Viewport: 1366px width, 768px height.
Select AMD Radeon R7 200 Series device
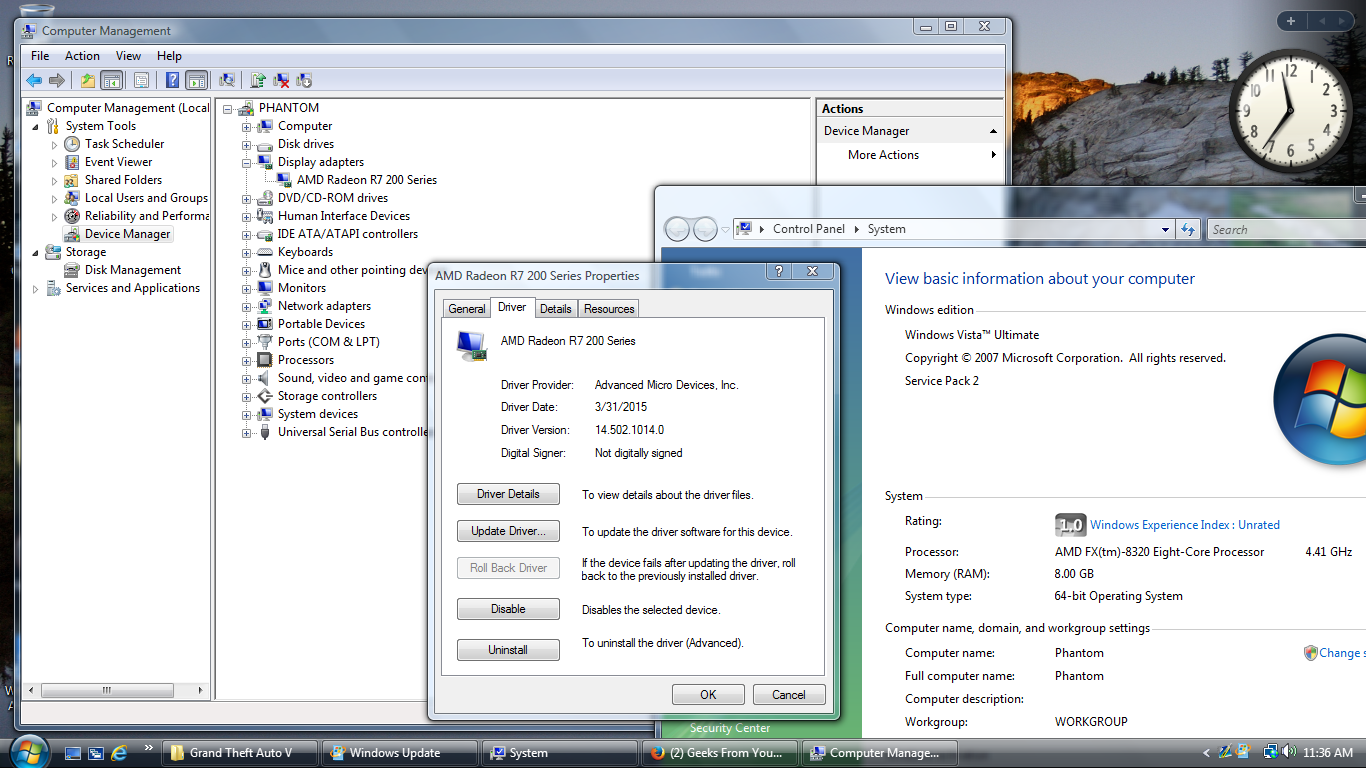(366, 180)
